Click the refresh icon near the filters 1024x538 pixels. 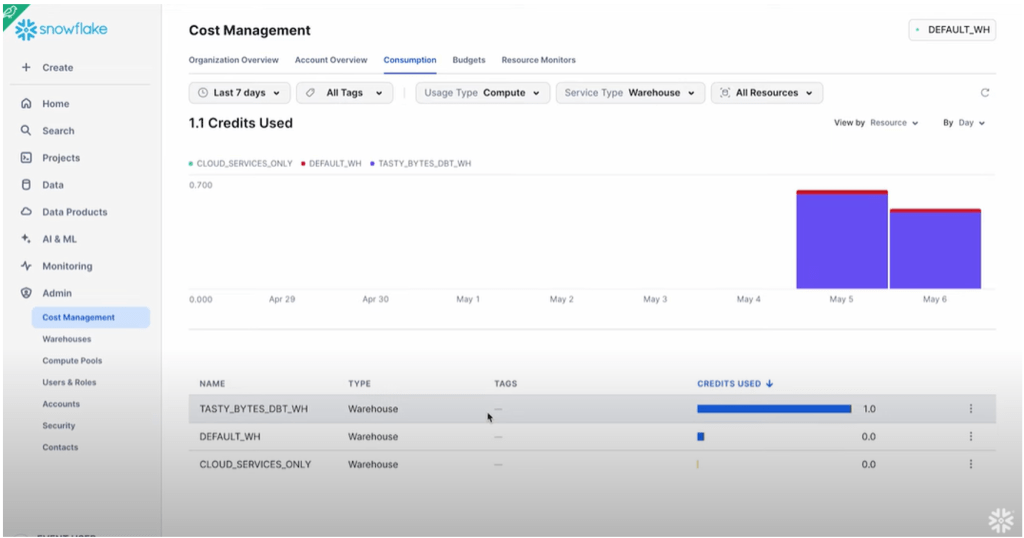click(985, 93)
